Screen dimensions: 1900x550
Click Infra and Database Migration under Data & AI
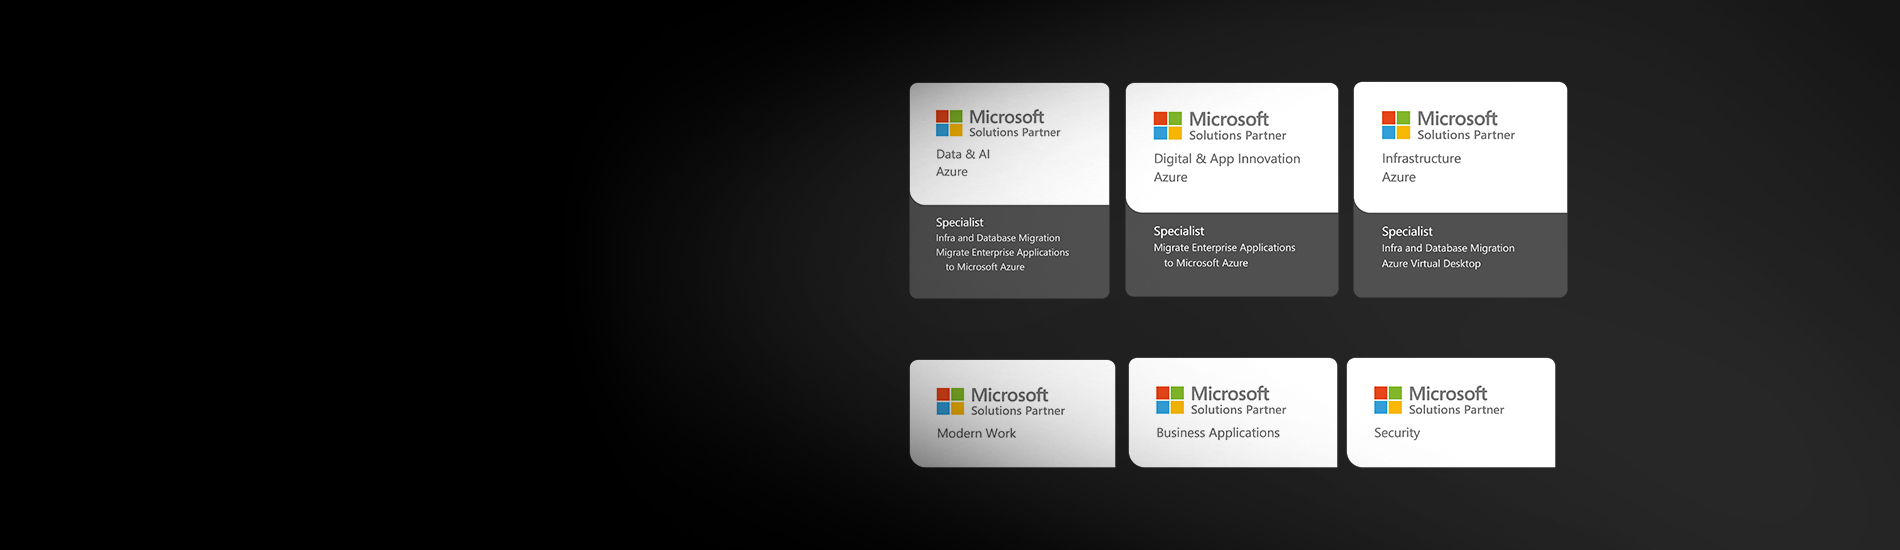click(998, 238)
